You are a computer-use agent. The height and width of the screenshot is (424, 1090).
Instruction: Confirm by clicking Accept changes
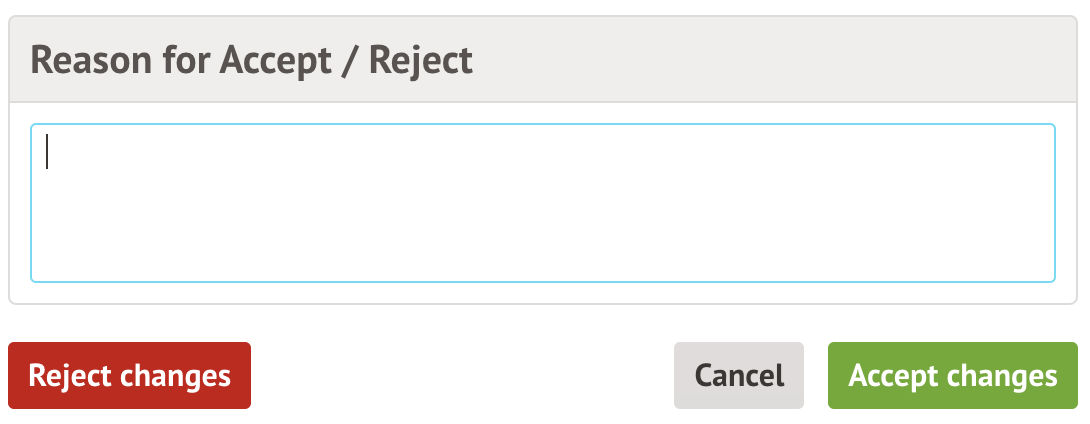click(952, 376)
